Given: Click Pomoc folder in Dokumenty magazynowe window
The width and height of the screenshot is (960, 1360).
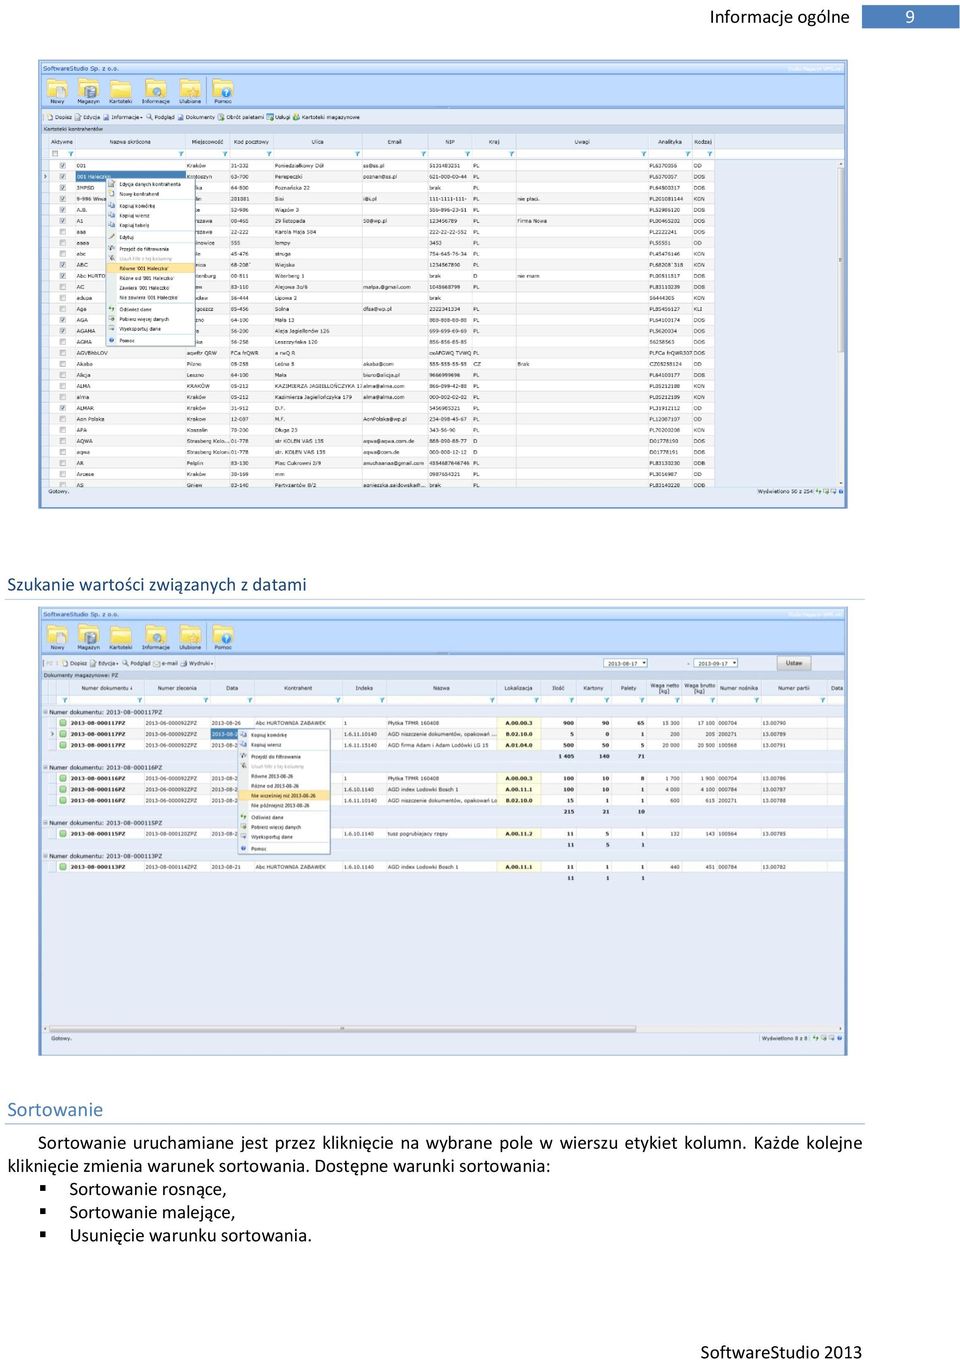Looking at the screenshot, I should [x=223, y=637].
